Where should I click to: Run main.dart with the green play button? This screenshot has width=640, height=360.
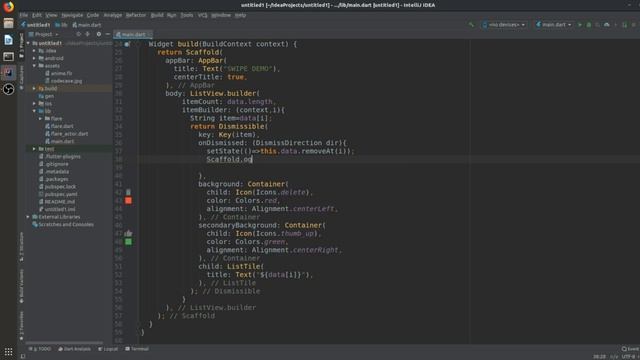pyautogui.click(x=580, y=25)
